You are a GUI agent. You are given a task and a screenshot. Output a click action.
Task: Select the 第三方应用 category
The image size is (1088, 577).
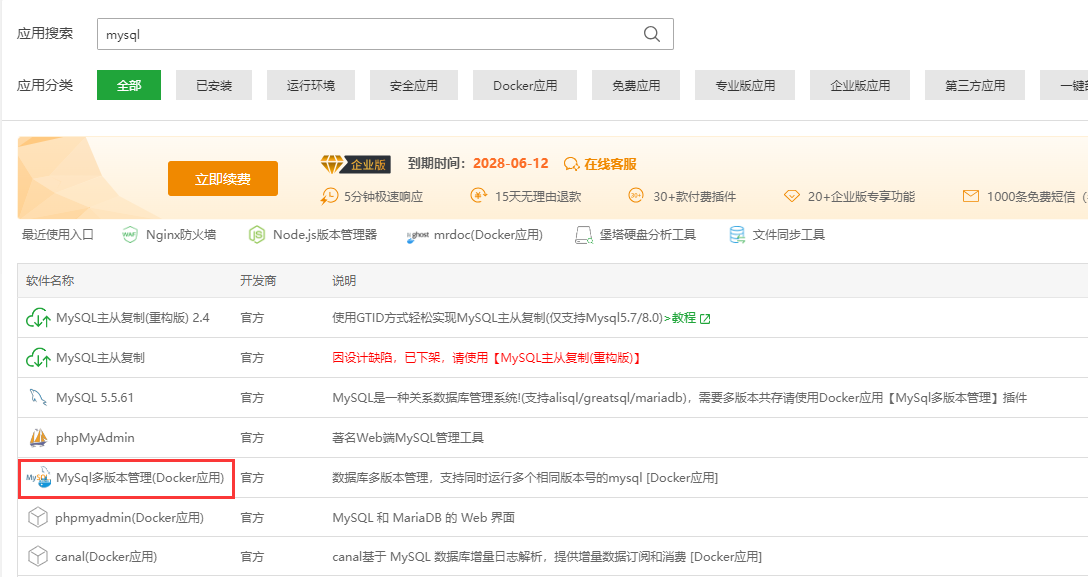[975, 85]
